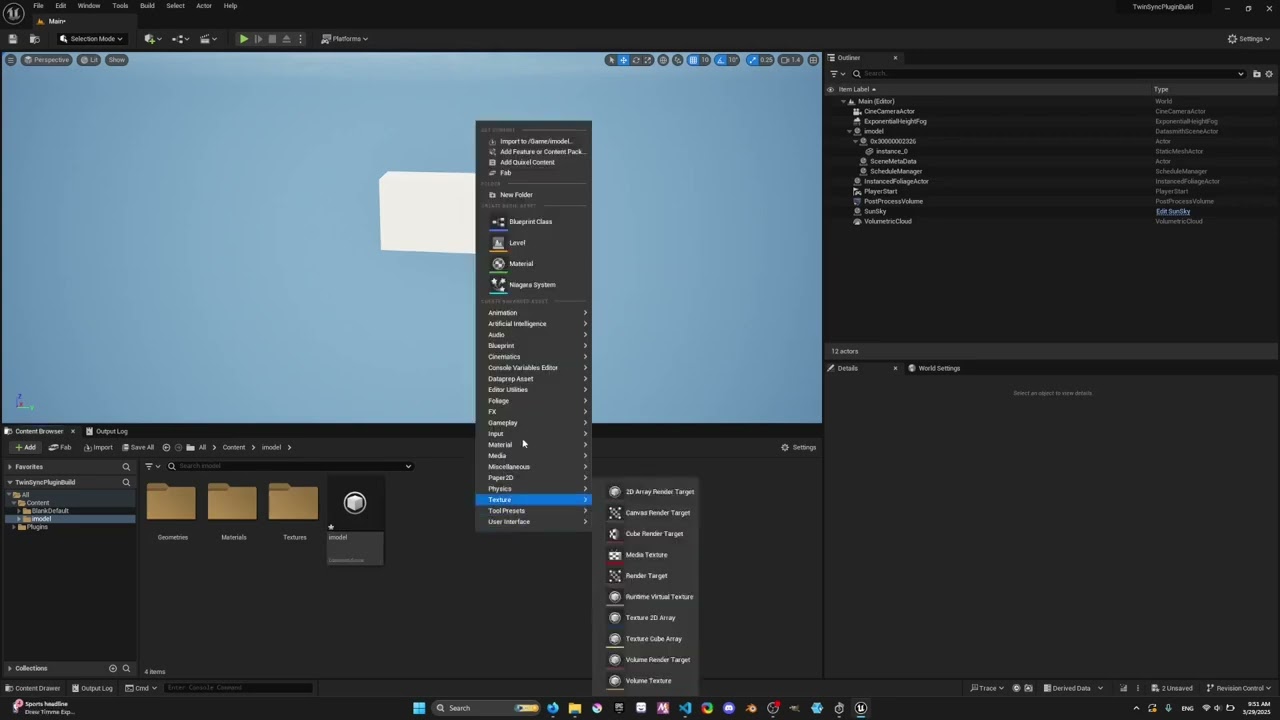Open the viewport Show menu
The width and height of the screenshot is (1280, 720).
117,60
